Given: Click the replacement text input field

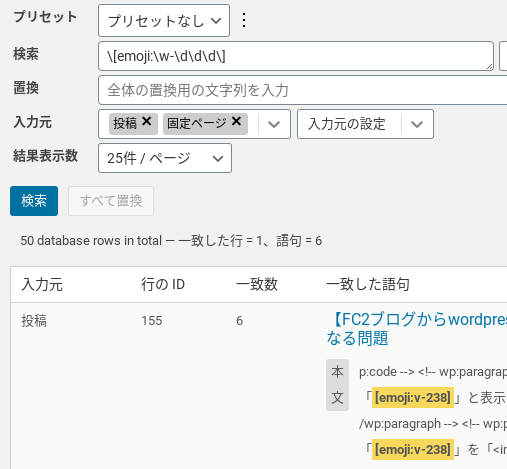Looking at the screenshot, I should point(303,90).
